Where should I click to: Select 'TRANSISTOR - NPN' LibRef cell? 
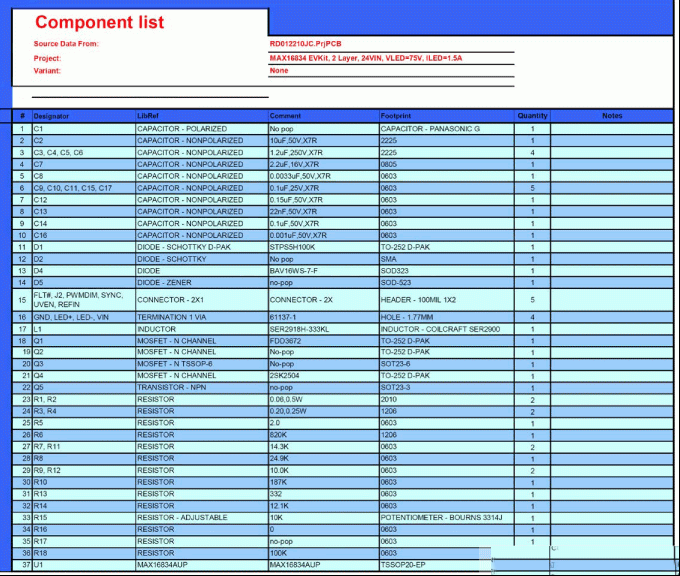tap(202, 387)
